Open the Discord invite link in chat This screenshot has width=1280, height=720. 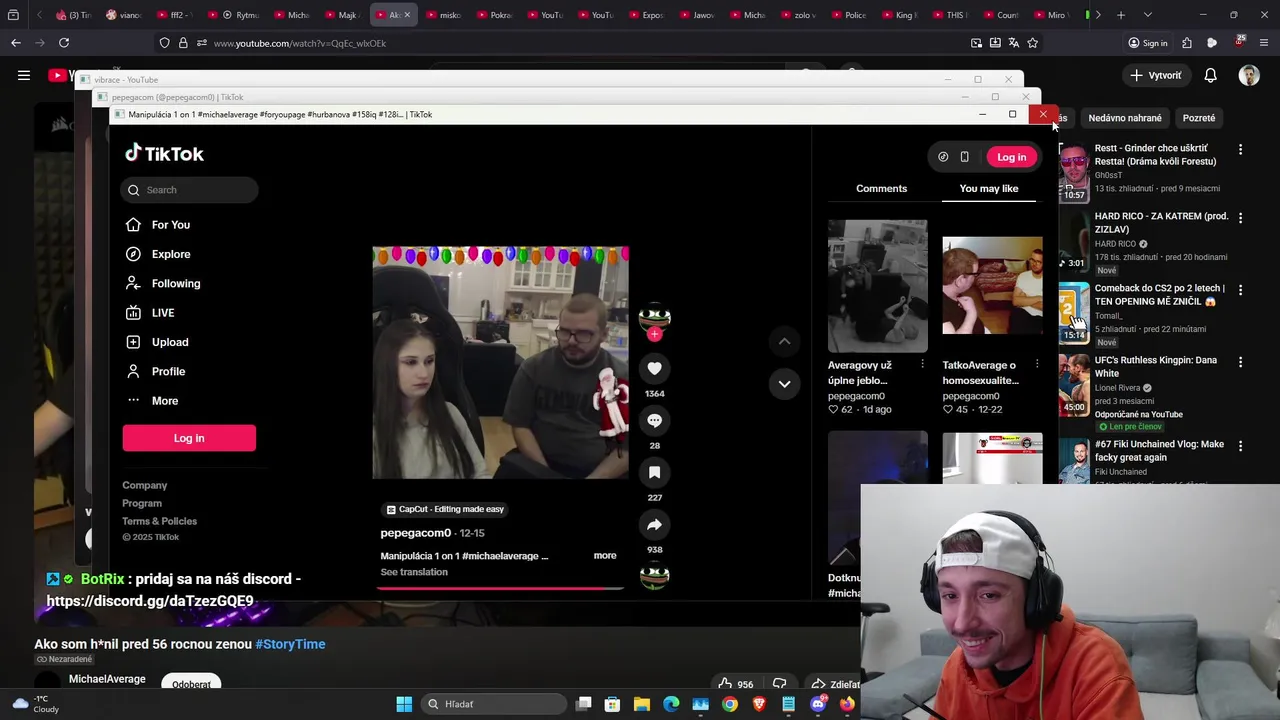tap(150, 601)
